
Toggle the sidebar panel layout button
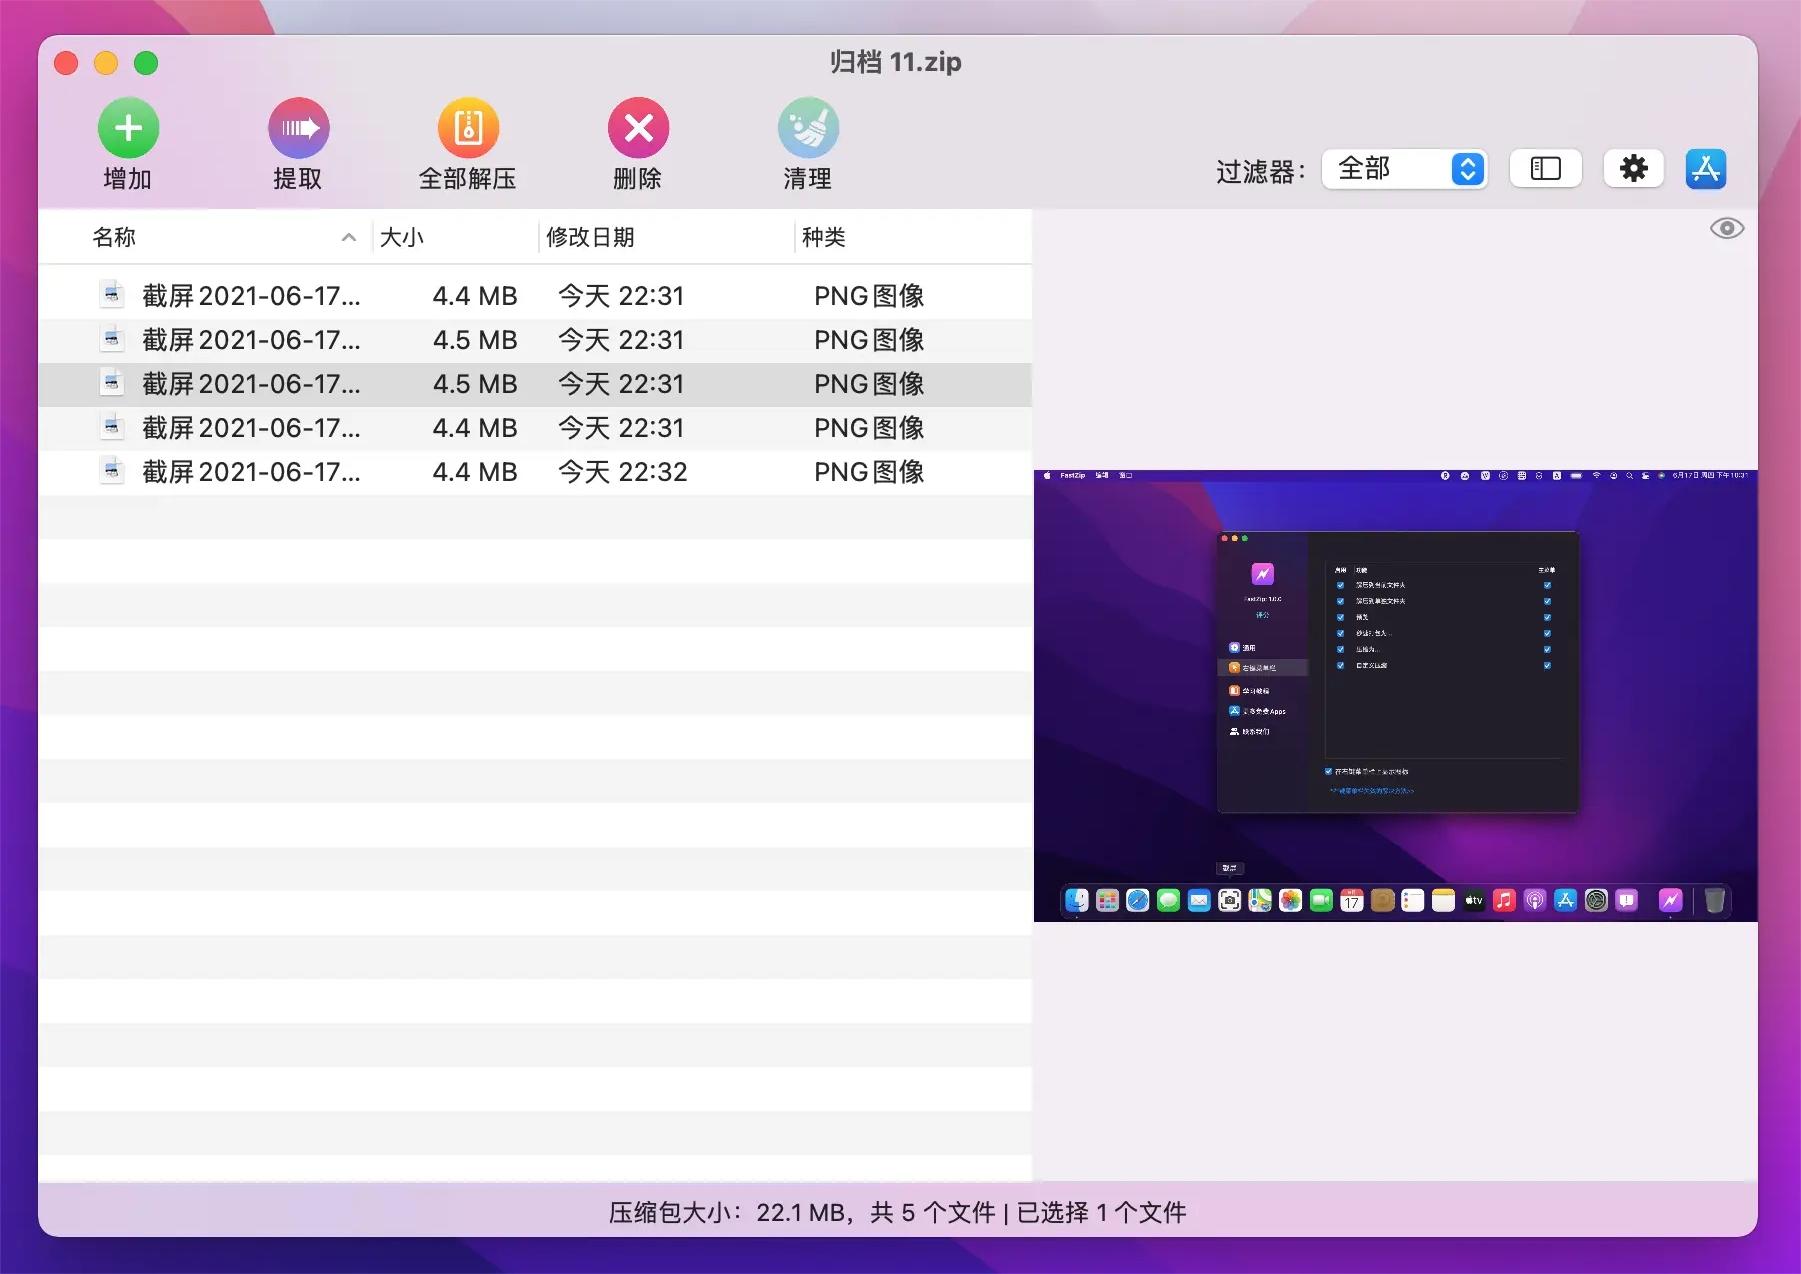1545,169
